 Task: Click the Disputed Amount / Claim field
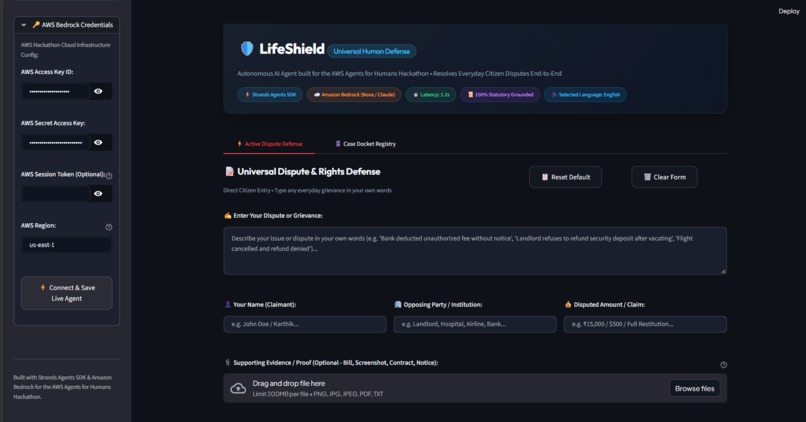tap(645, 324)
